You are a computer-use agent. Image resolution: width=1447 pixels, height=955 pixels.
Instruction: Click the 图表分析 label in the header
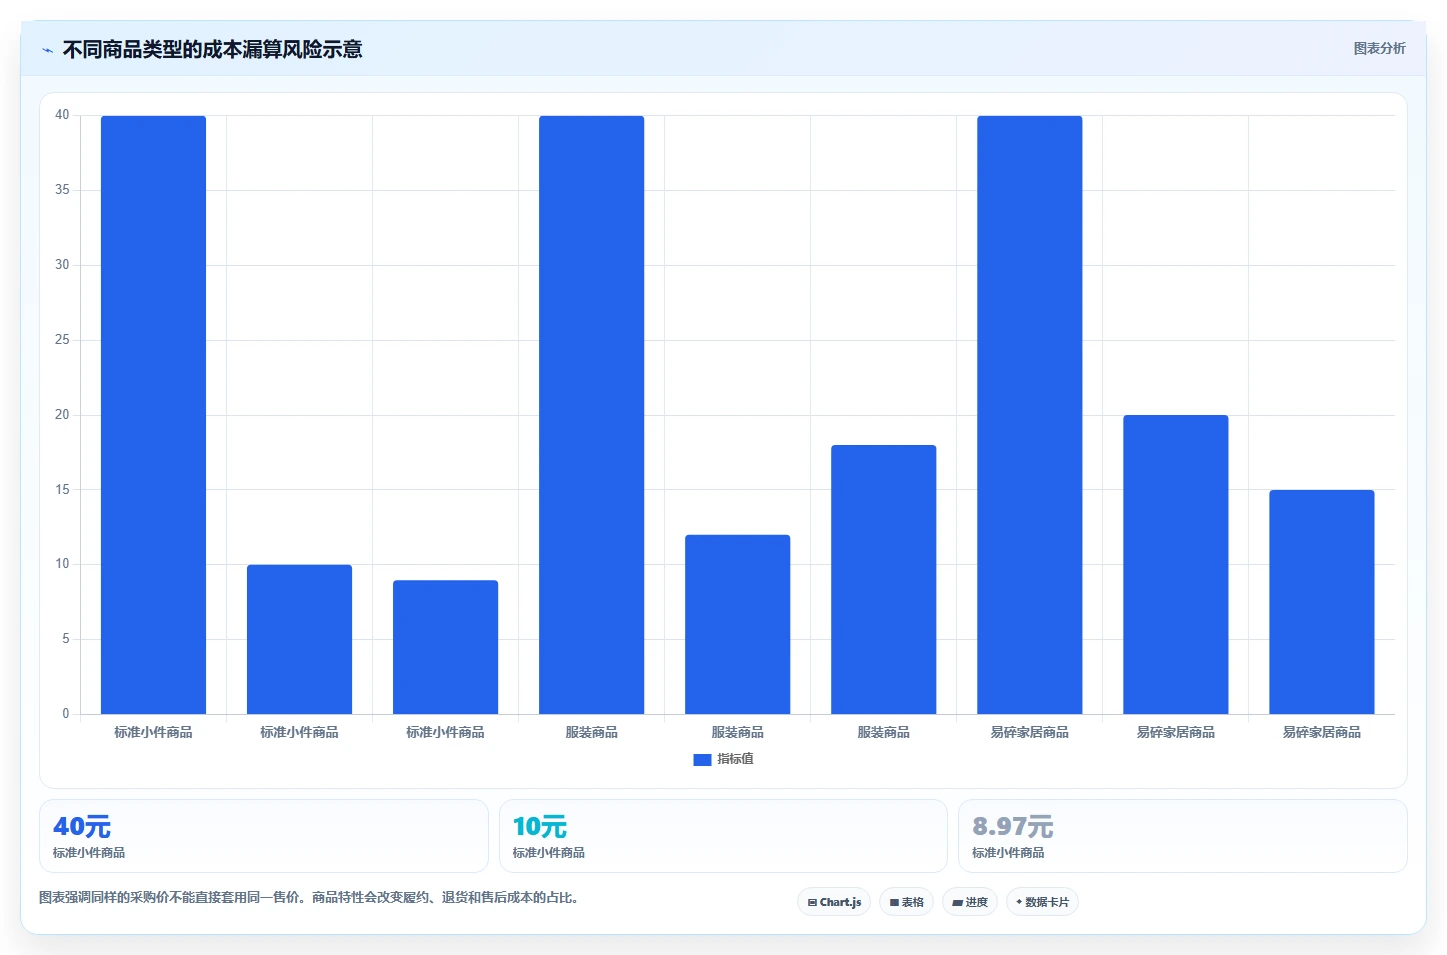(x=1379, y=48)
